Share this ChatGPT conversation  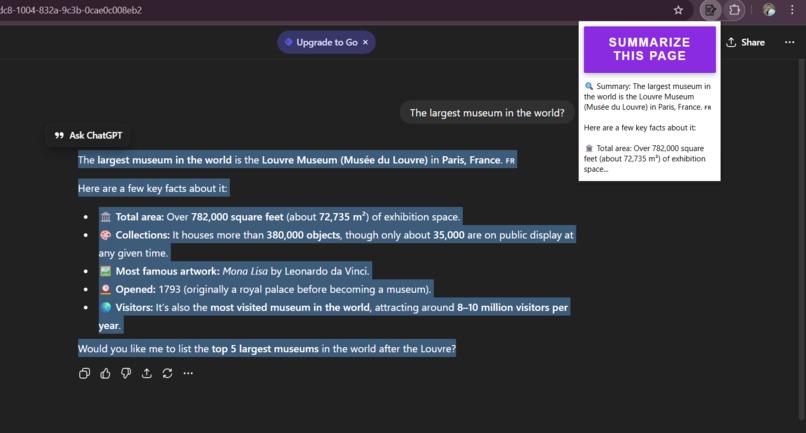tap(745, 43)
